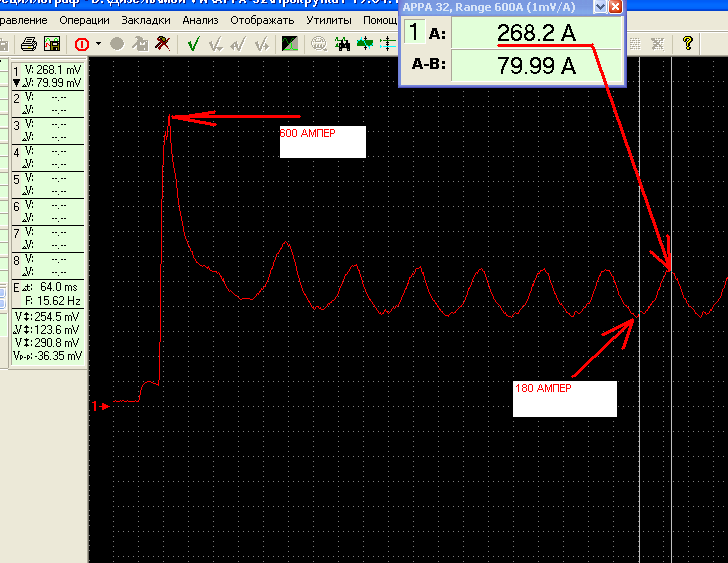Viewport: 728px width, 563px height.
Task: Click the binoculars search icon
Action: [342, 44]
